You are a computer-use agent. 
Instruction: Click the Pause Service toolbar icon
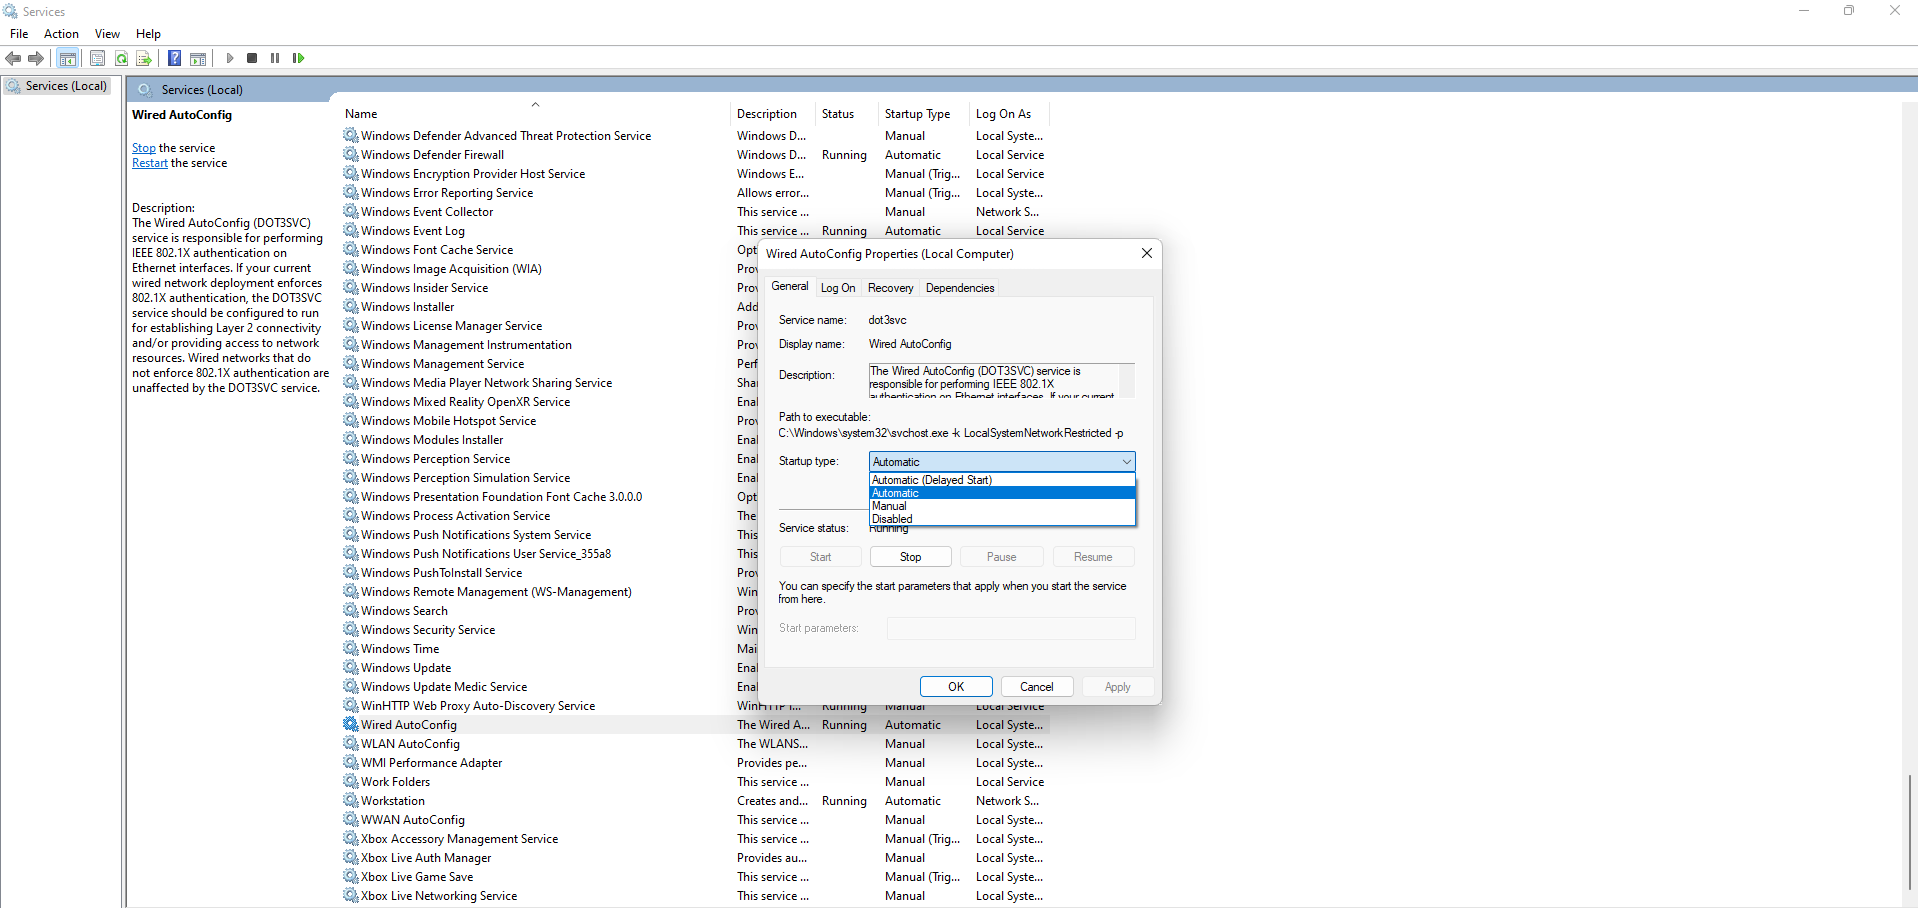(x=275, y=58)
